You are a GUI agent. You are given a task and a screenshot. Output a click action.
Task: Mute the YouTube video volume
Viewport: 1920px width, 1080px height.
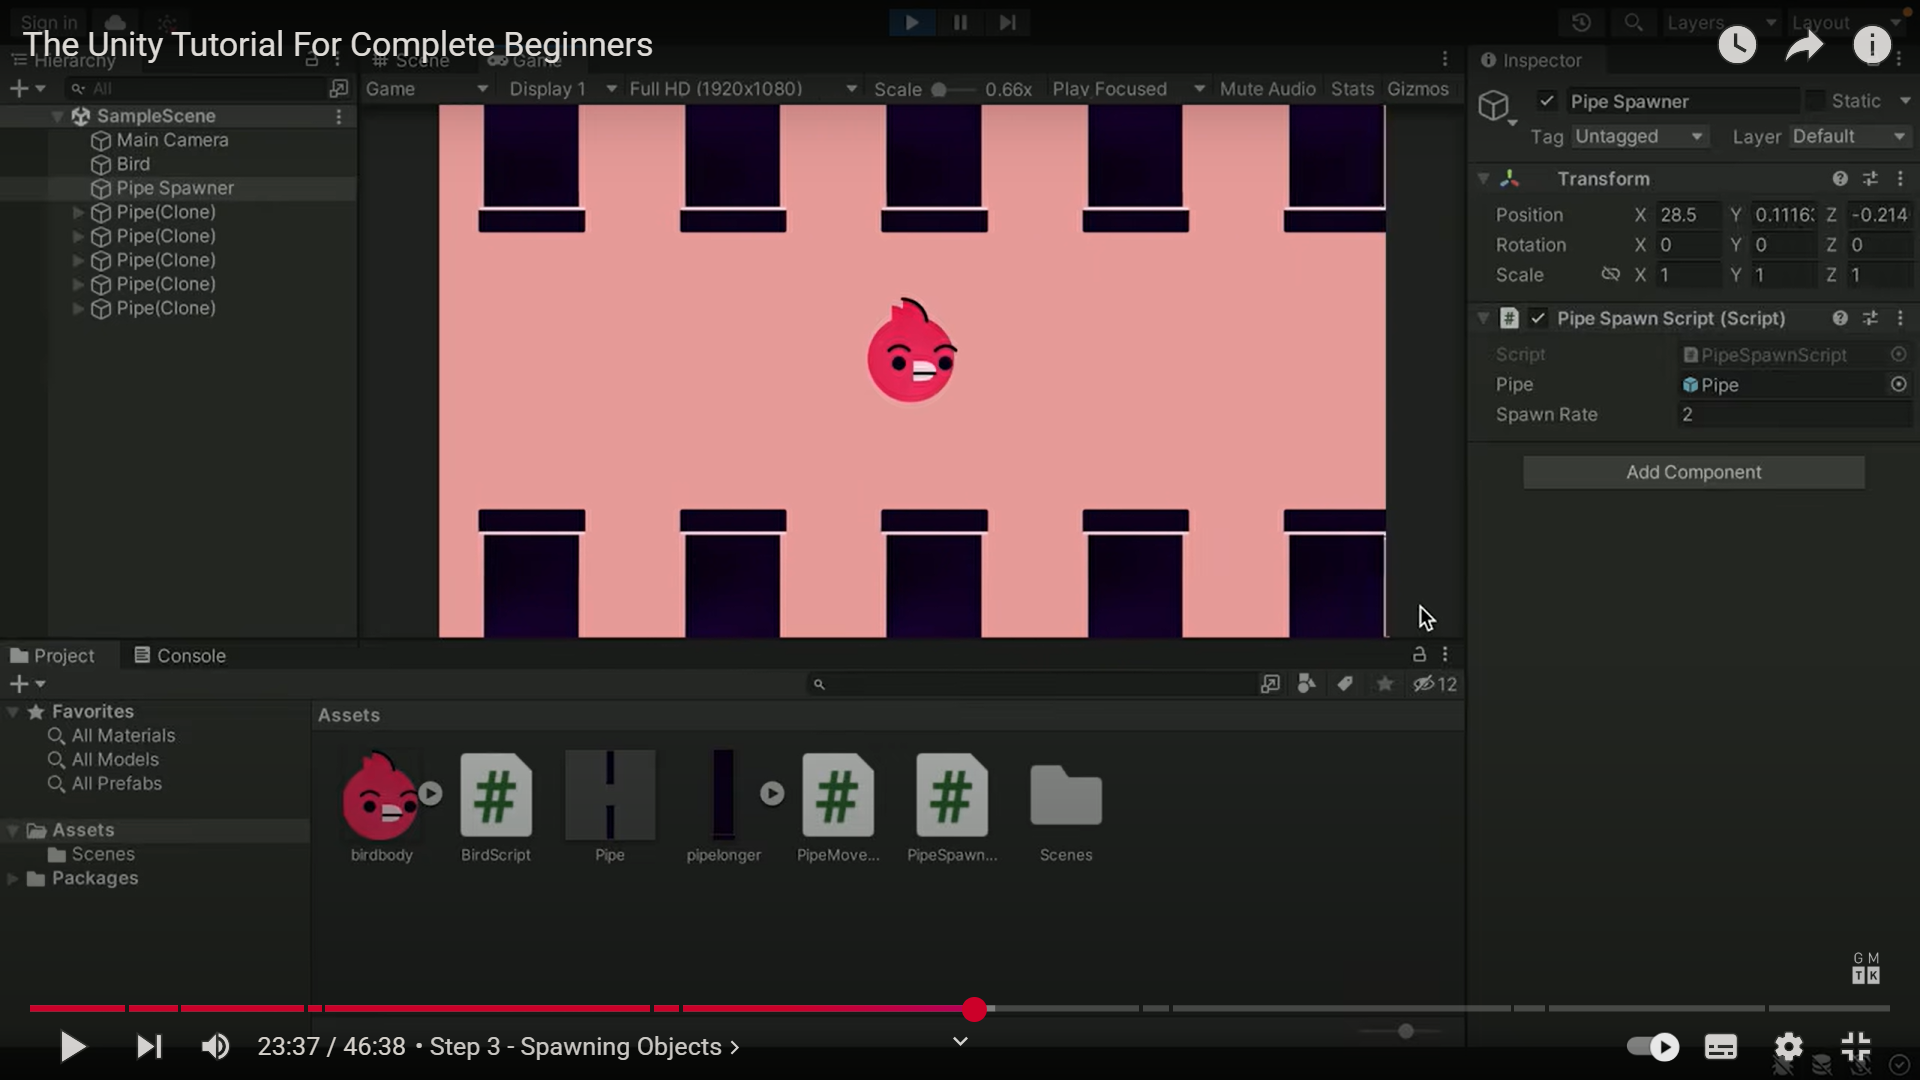(215, 1047)
